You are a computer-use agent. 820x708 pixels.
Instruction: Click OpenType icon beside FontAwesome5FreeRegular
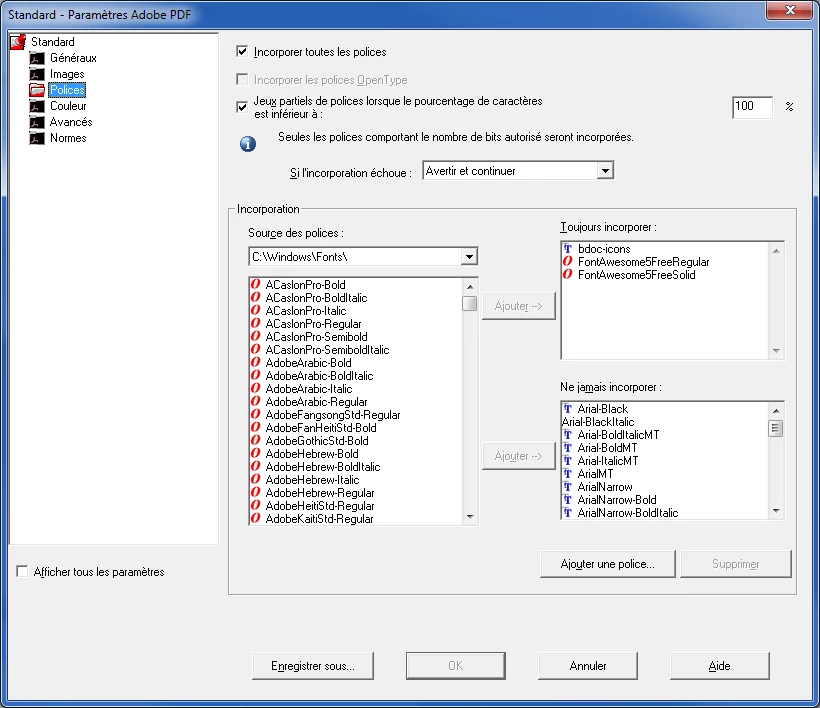[567, 261]
